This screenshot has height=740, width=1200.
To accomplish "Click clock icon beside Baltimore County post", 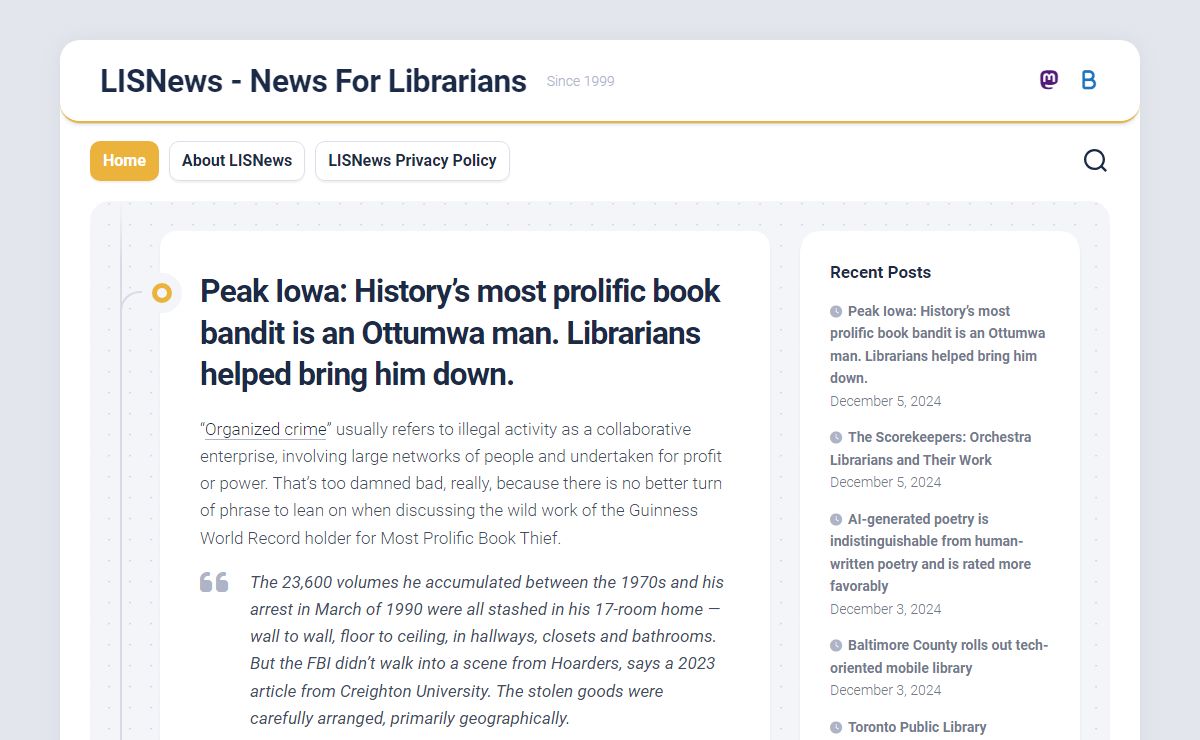I will (x=836, y=645).
